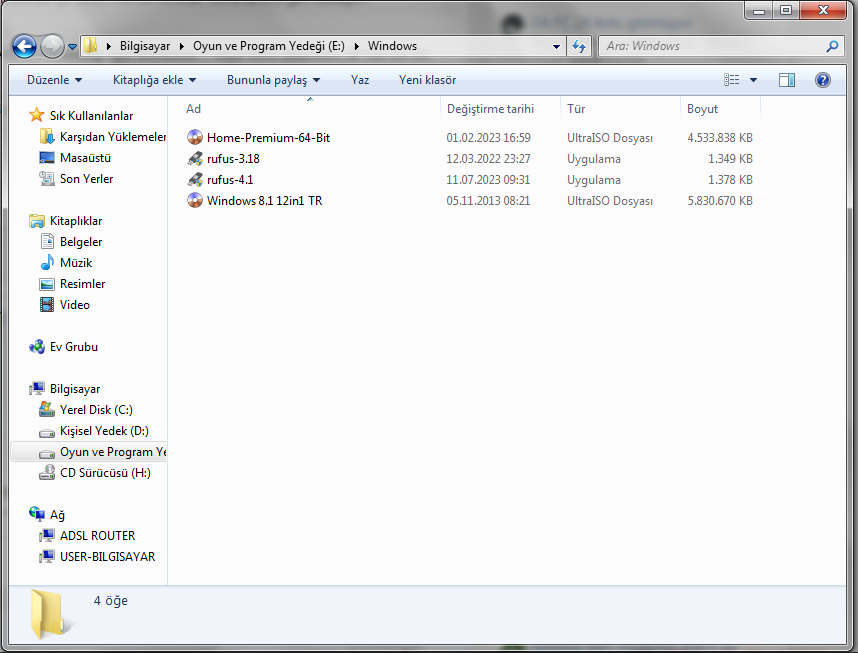Click the Masaüstü sidebar icon

[x=47, y=158]
